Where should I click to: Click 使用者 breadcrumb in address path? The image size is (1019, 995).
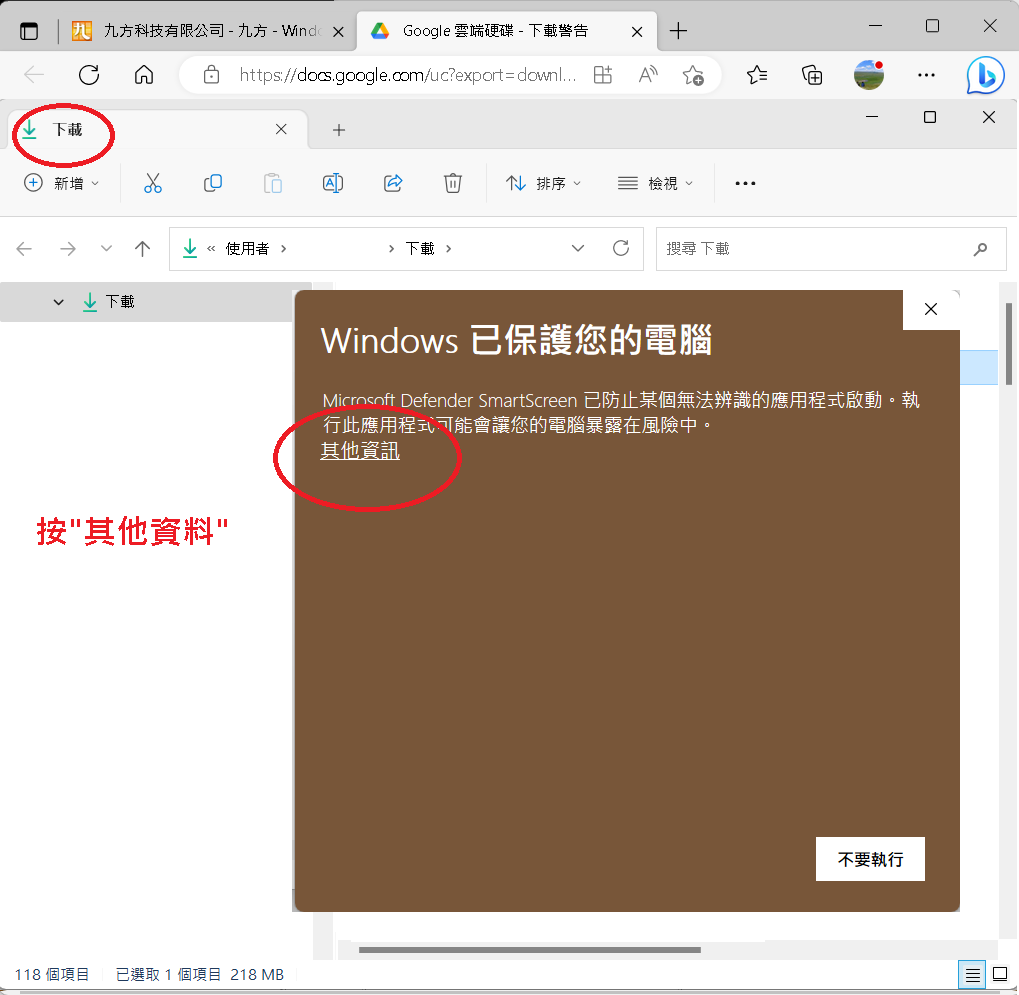click(x=248, y=249)
